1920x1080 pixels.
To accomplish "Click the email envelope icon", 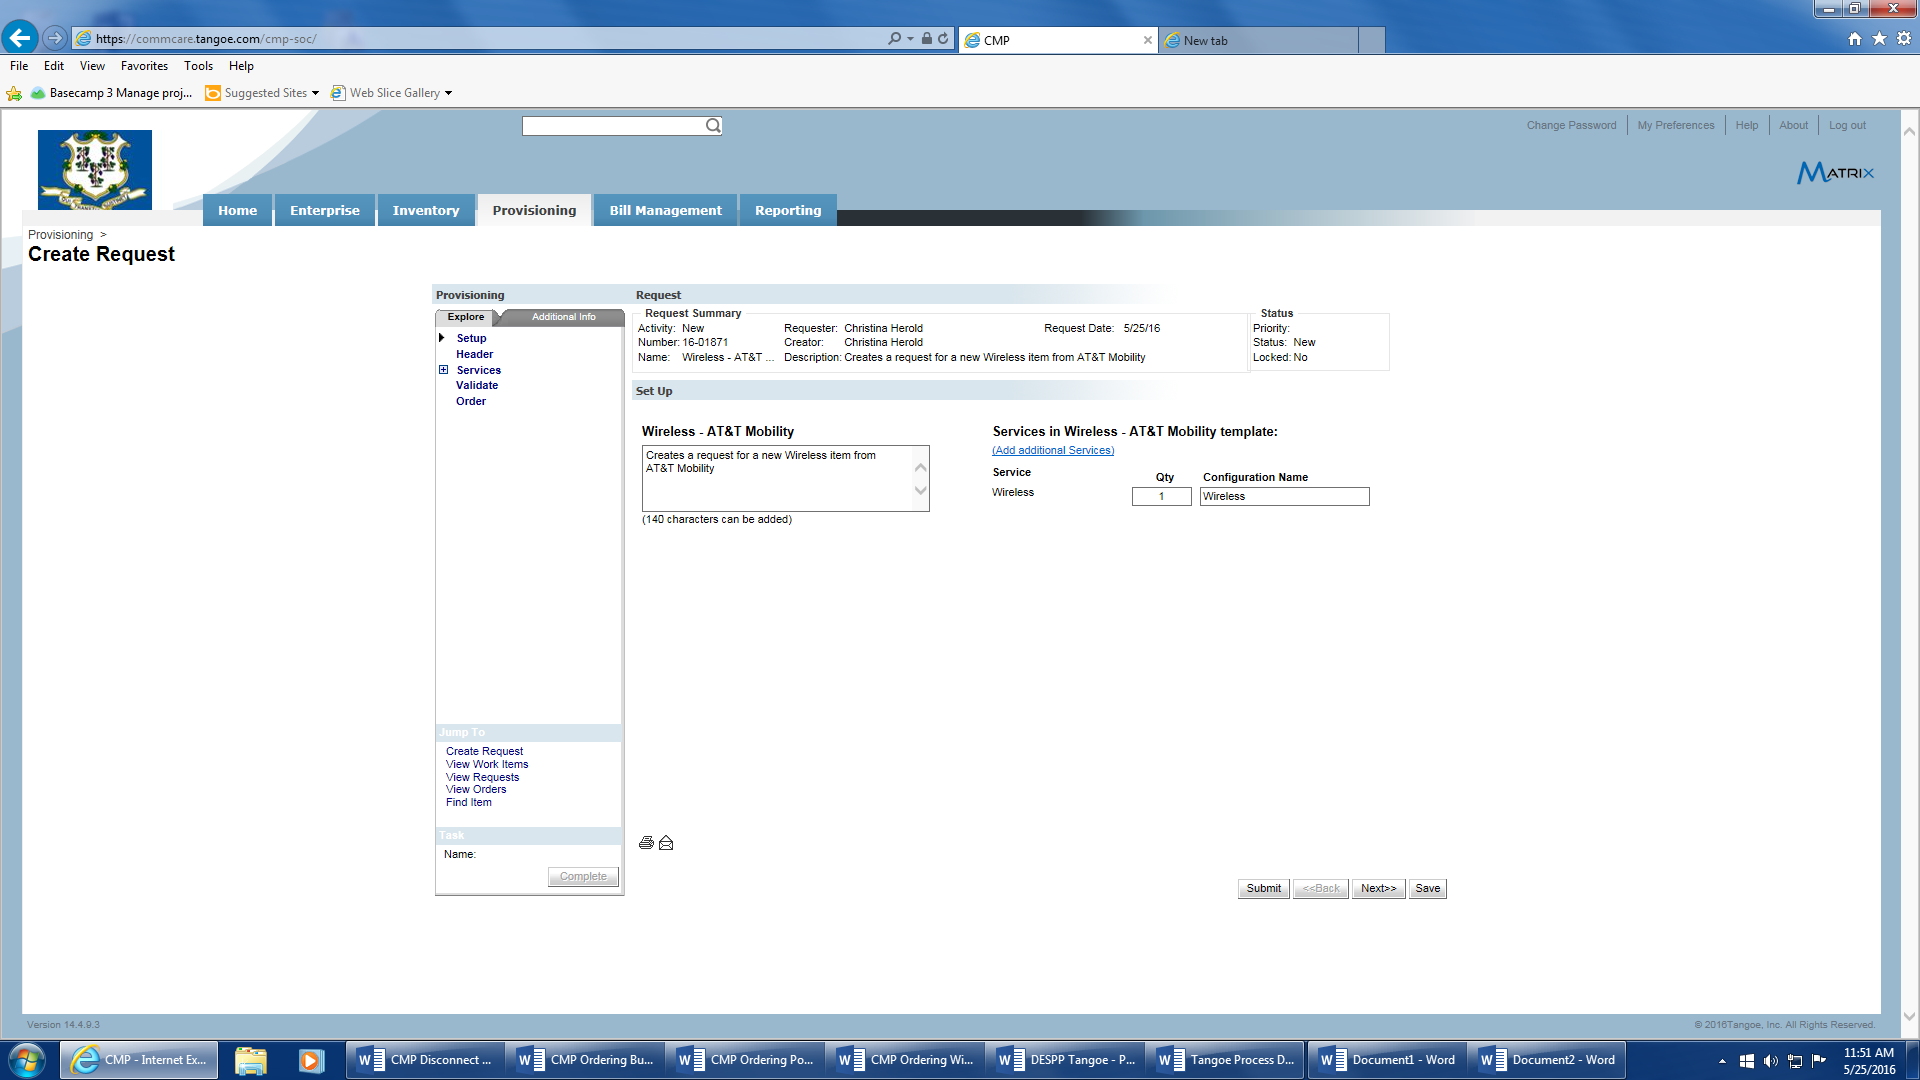I will point(666,843).
